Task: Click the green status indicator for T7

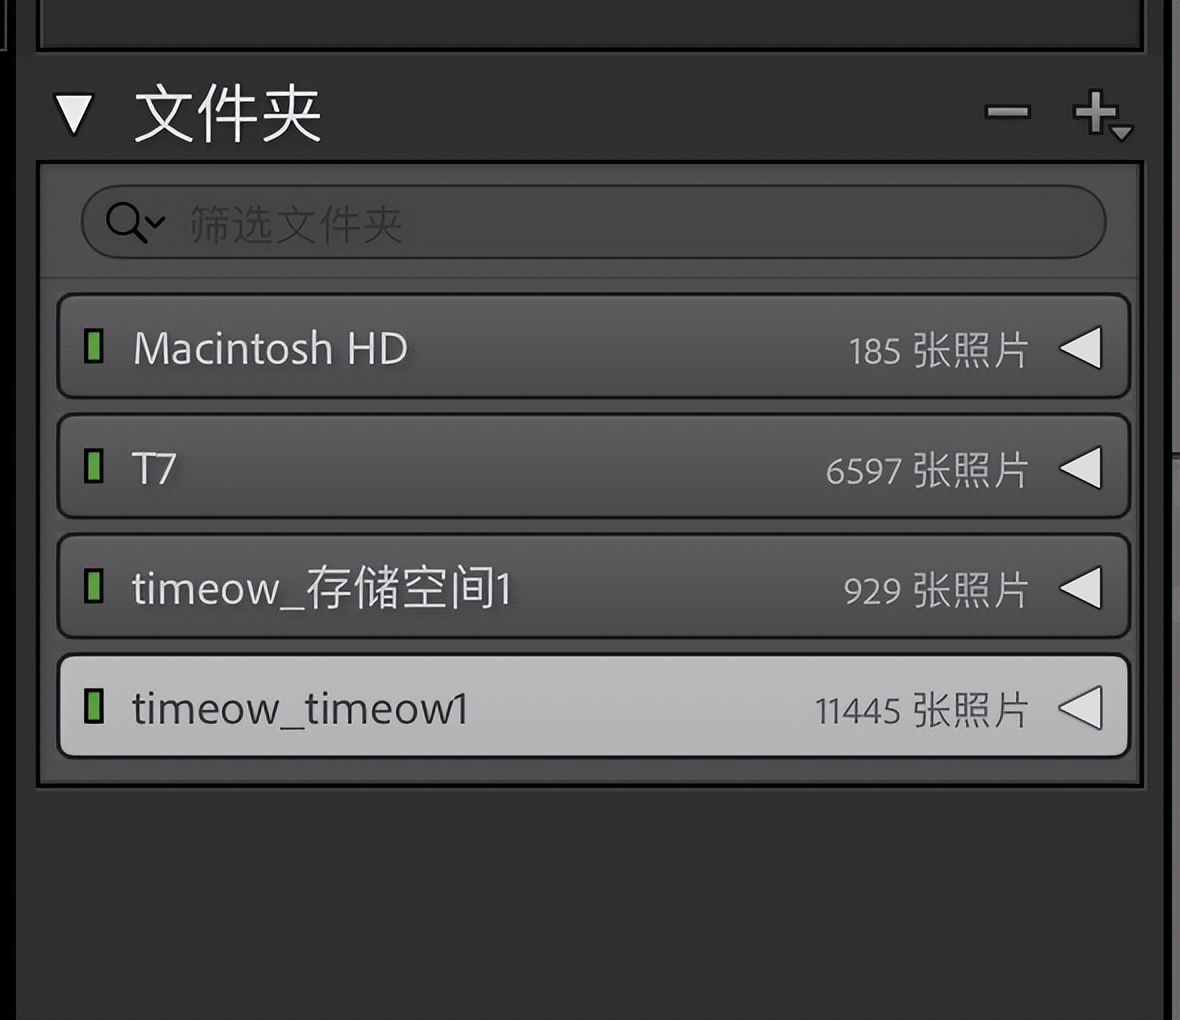Action: point(94,466)
